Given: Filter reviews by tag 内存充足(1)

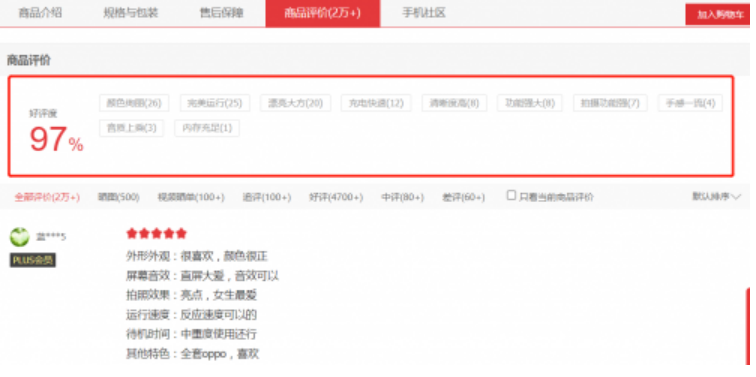Looking at the screenshot, I should (207, 128).
